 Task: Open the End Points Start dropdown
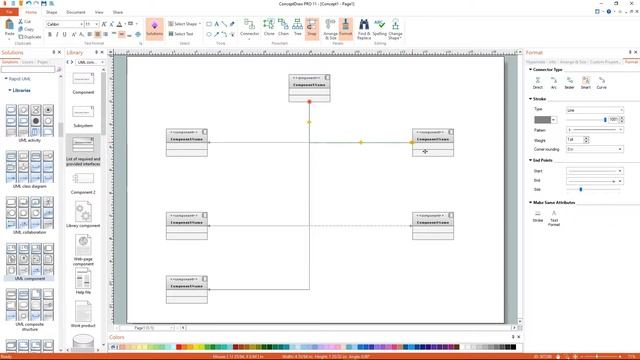click(x=595, y=171)
